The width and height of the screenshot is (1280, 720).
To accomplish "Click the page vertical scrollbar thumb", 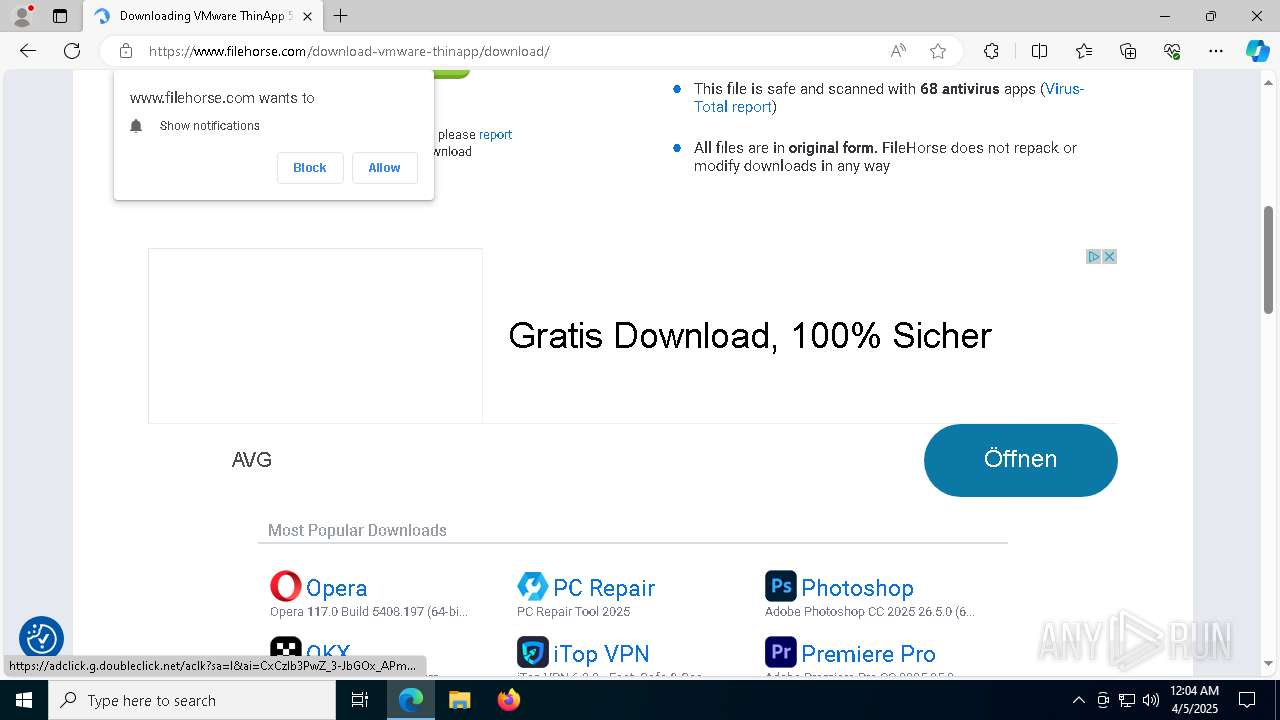I will pyautogui.click(x=1268, y=260).
